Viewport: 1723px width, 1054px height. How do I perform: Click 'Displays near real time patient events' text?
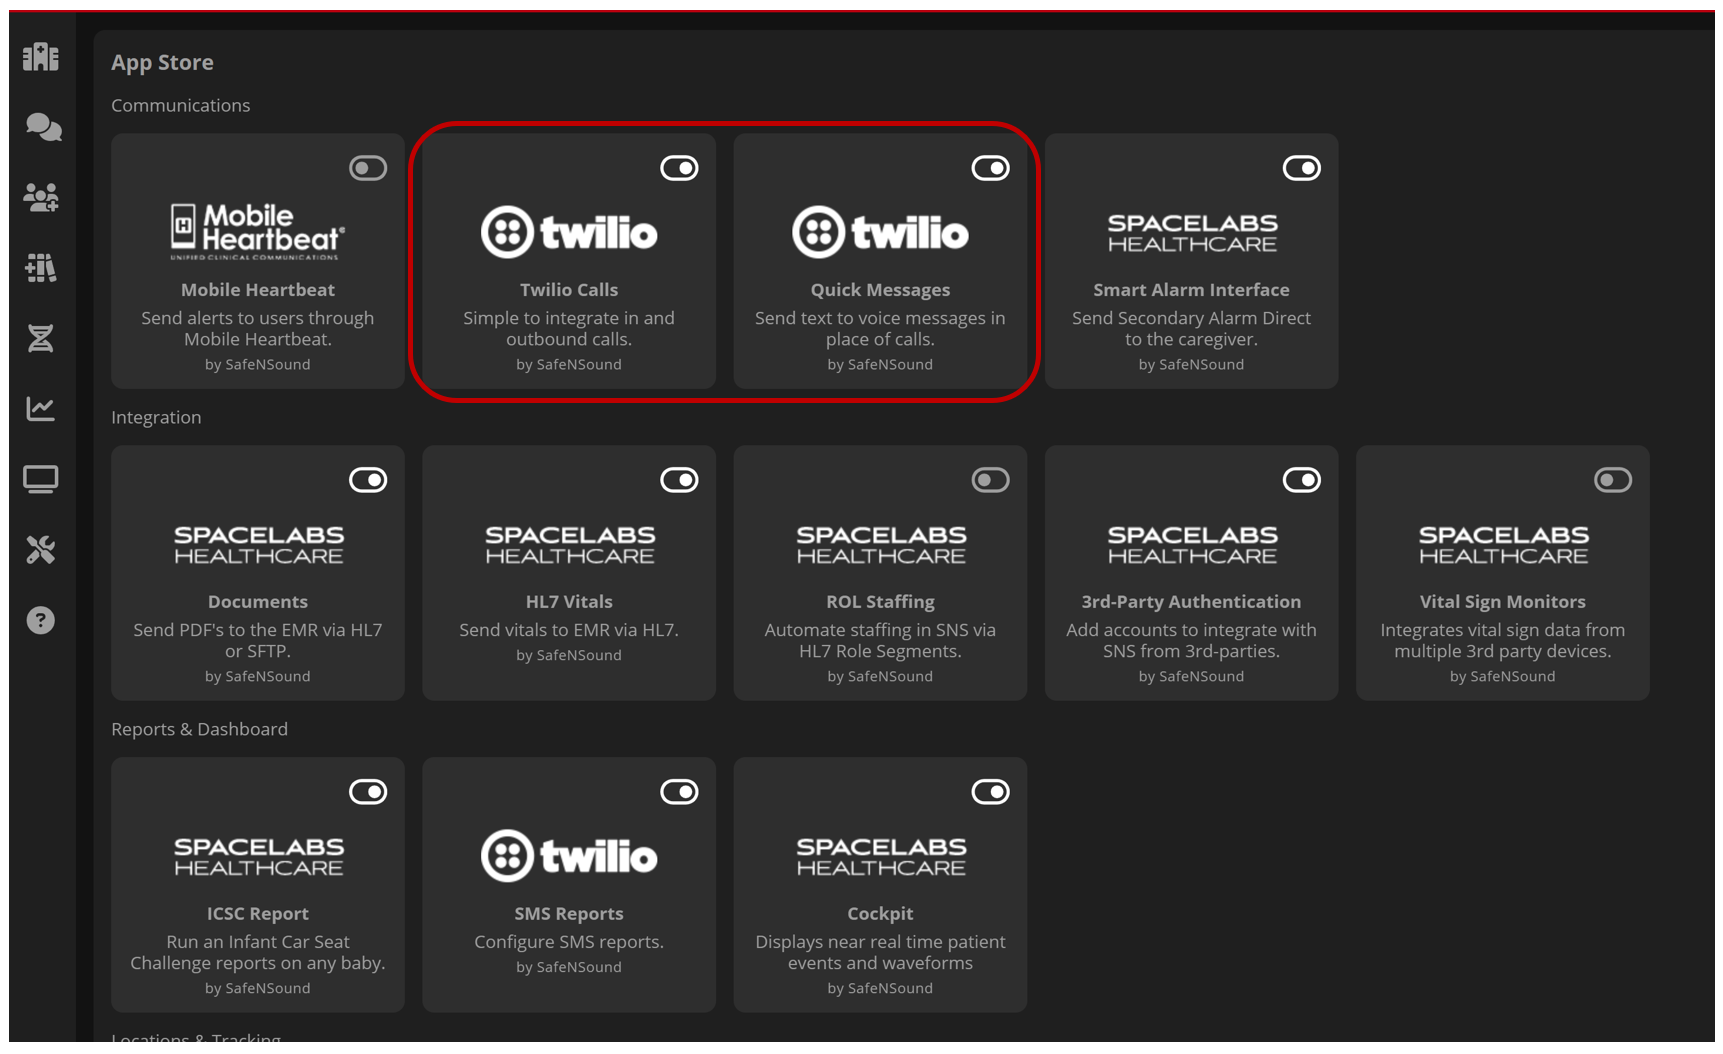[880, 953]
